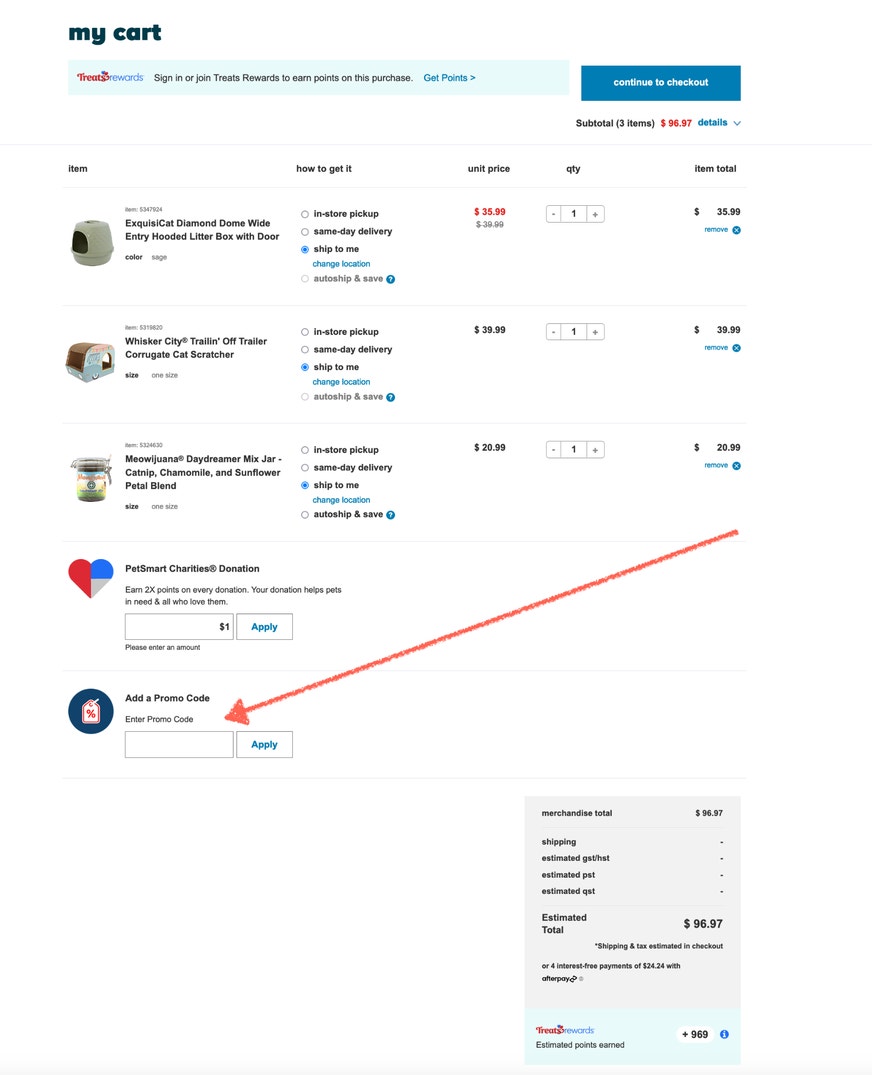Select ship to me for Whisker City scratcher
The width and height of the screenshot is (872, 1075).
(304, 367)
